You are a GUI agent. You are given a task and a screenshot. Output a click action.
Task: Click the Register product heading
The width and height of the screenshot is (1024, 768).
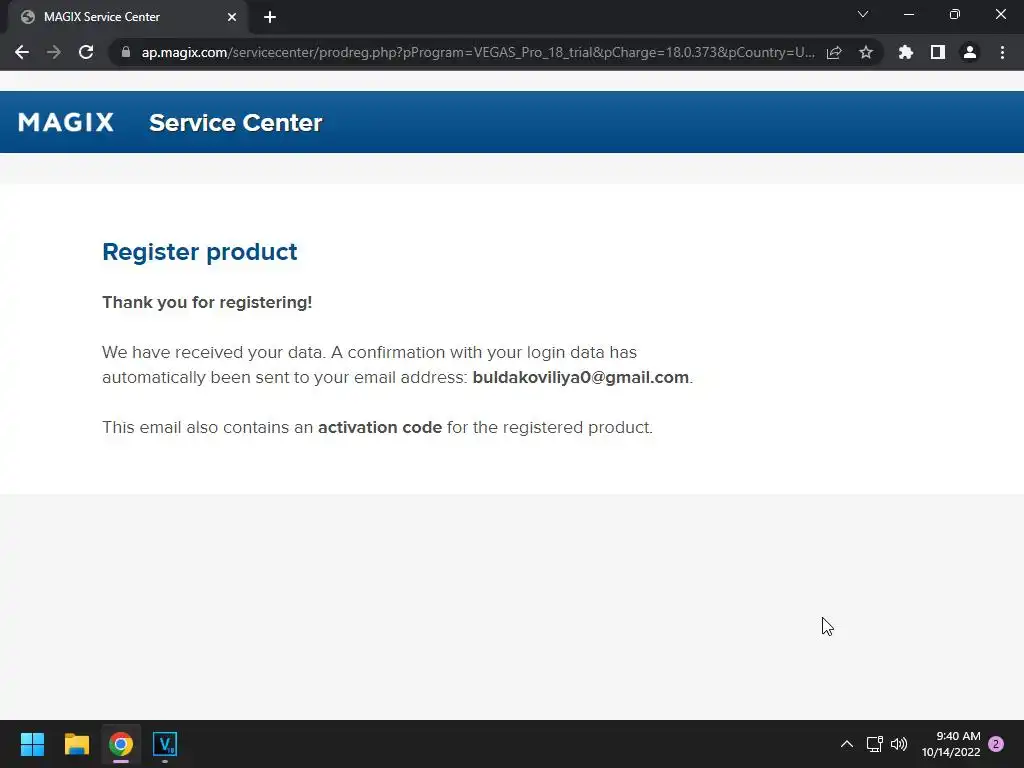click(200, 252)
